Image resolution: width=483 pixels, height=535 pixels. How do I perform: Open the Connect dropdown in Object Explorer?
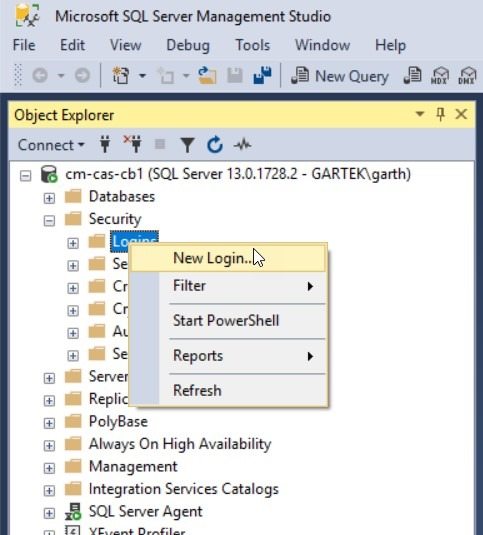point(51,145)
